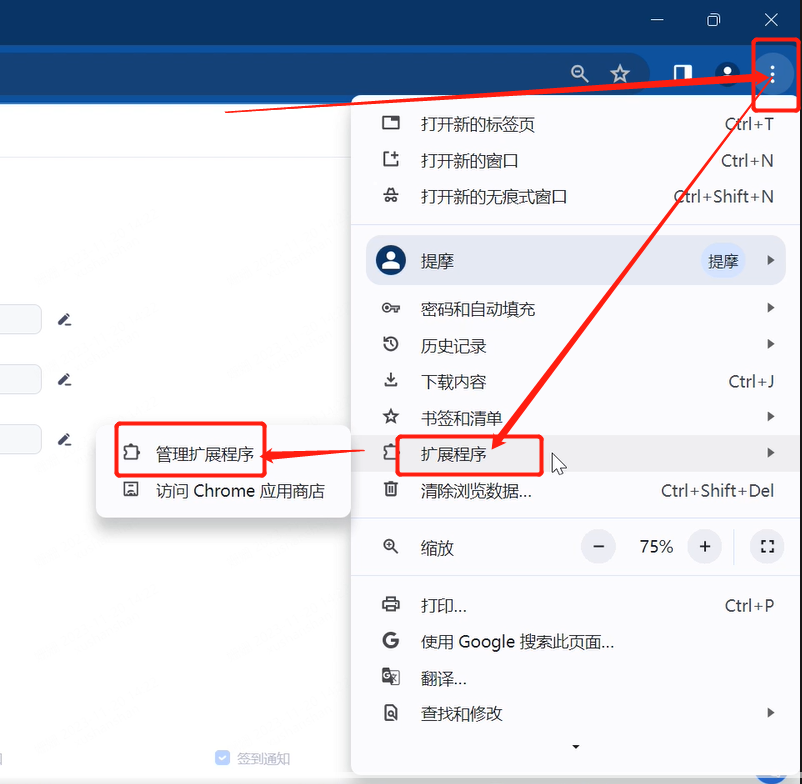Click the bookmarks star icon in menu
The height and width of the screenshot is (784, 802).
(x=391, y=416)
